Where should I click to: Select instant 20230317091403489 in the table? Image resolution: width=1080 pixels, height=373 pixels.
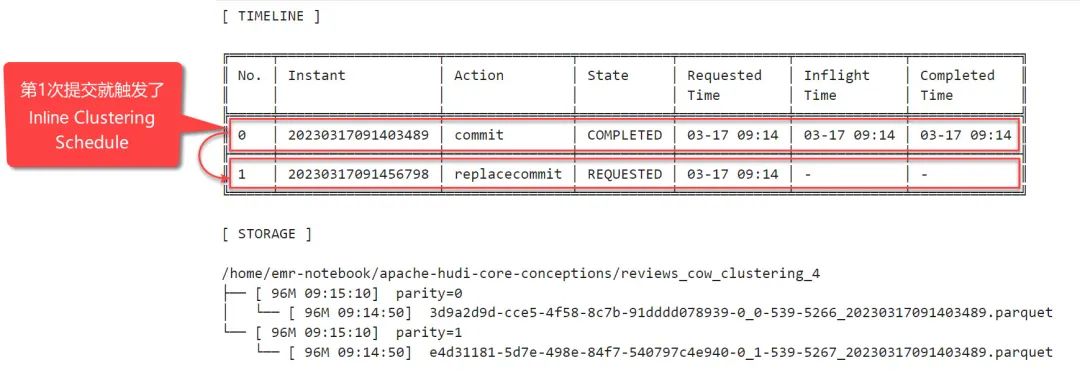click(x=358, y=136)
